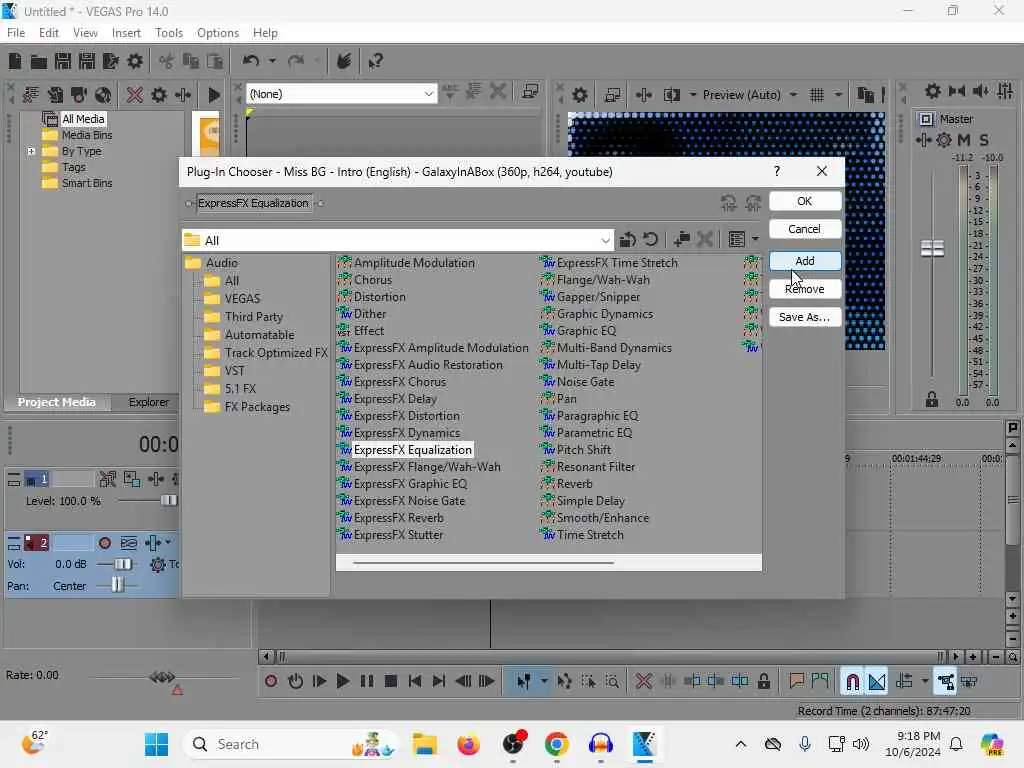
Task: Click the Save As... button
Action: coord(805,317)
